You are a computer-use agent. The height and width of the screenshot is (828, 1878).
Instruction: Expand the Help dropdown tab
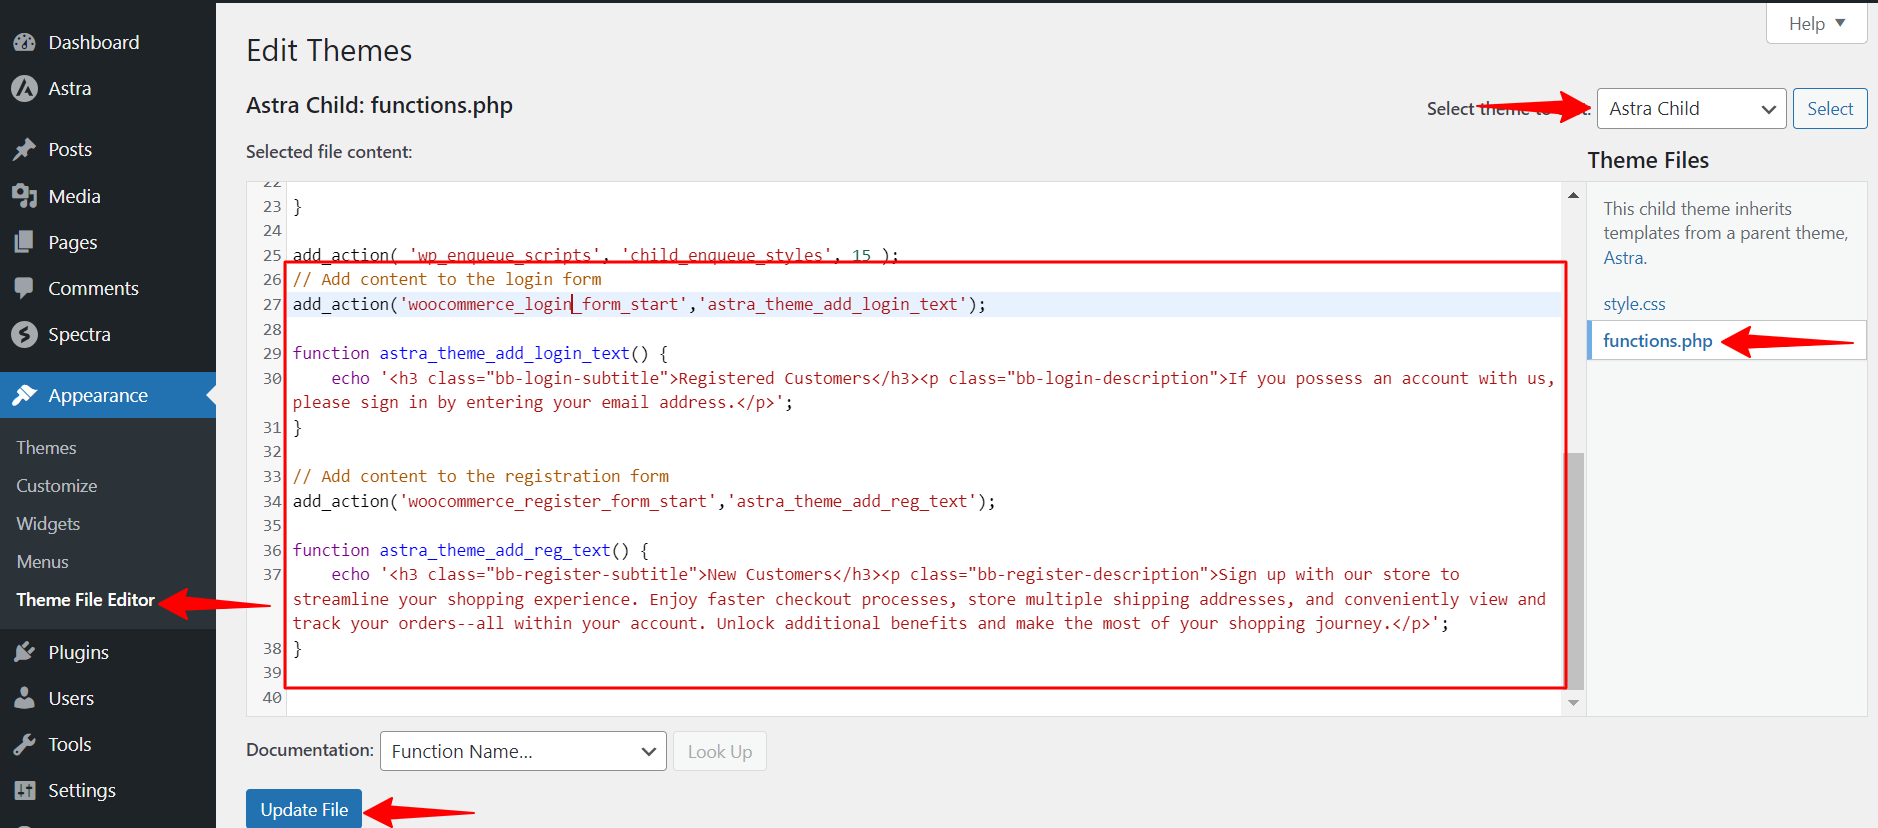(1816, 23)
